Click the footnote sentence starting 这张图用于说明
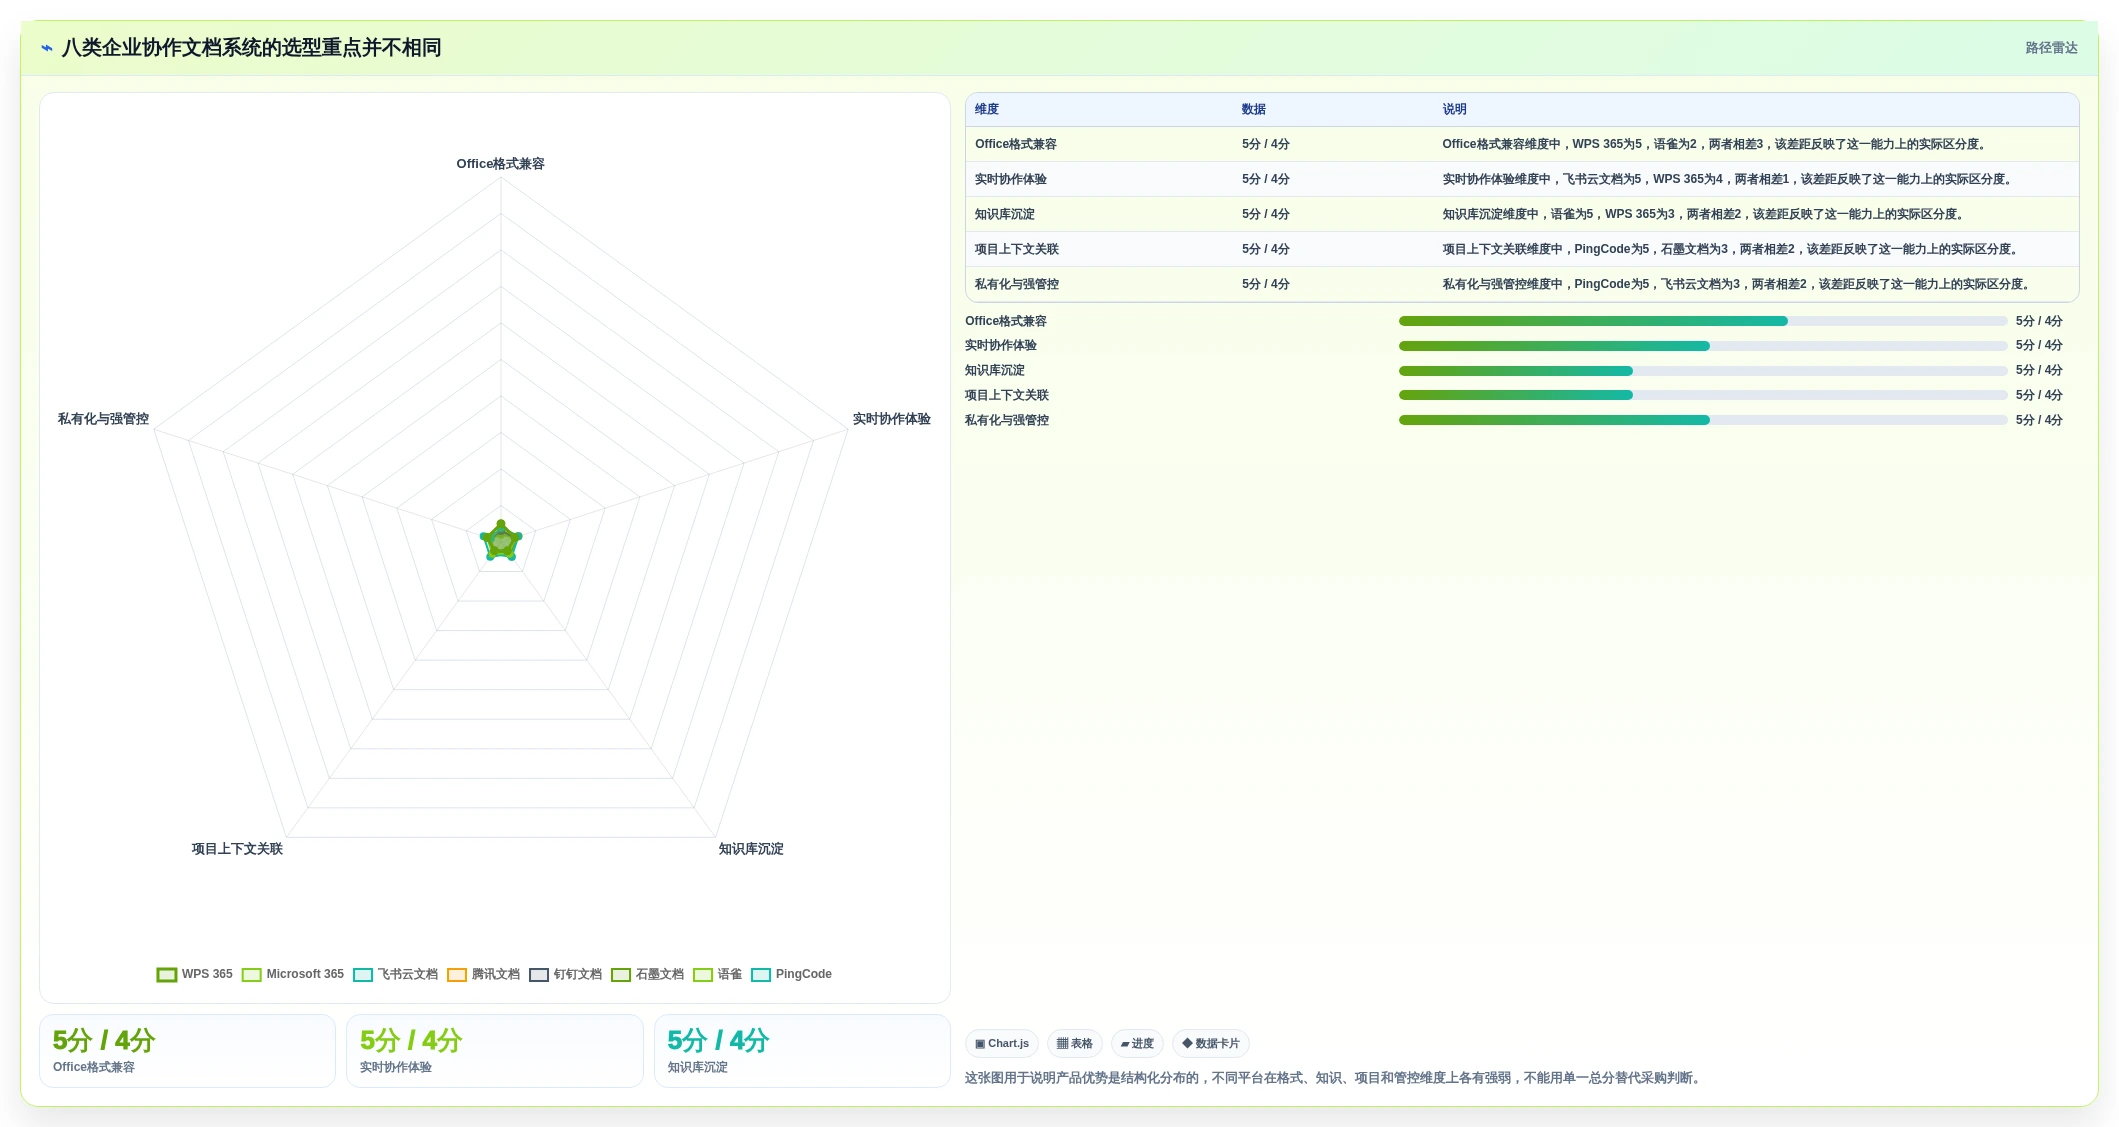This screenshot has height=1127, width=2119. tap(1335, 1078)
